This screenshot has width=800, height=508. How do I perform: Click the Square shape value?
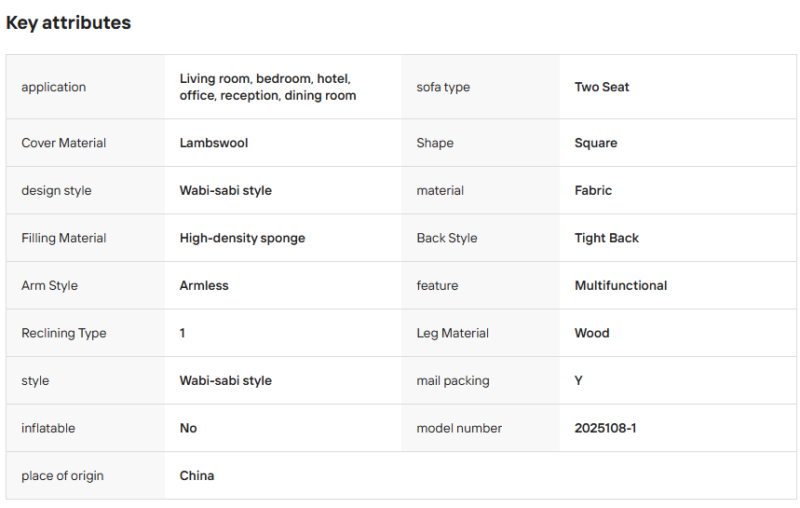point(596,143)
